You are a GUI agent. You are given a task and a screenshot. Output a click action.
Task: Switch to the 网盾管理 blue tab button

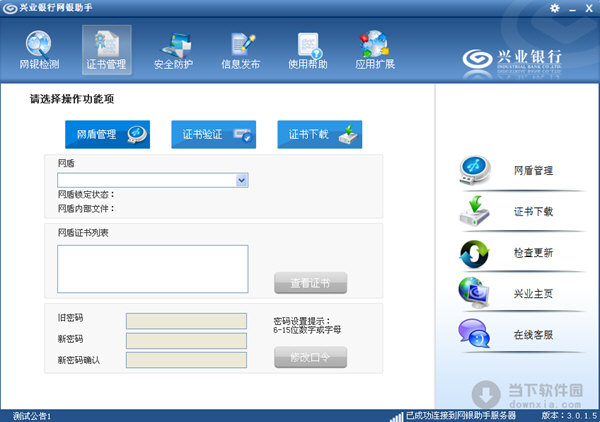click(108, 134)
